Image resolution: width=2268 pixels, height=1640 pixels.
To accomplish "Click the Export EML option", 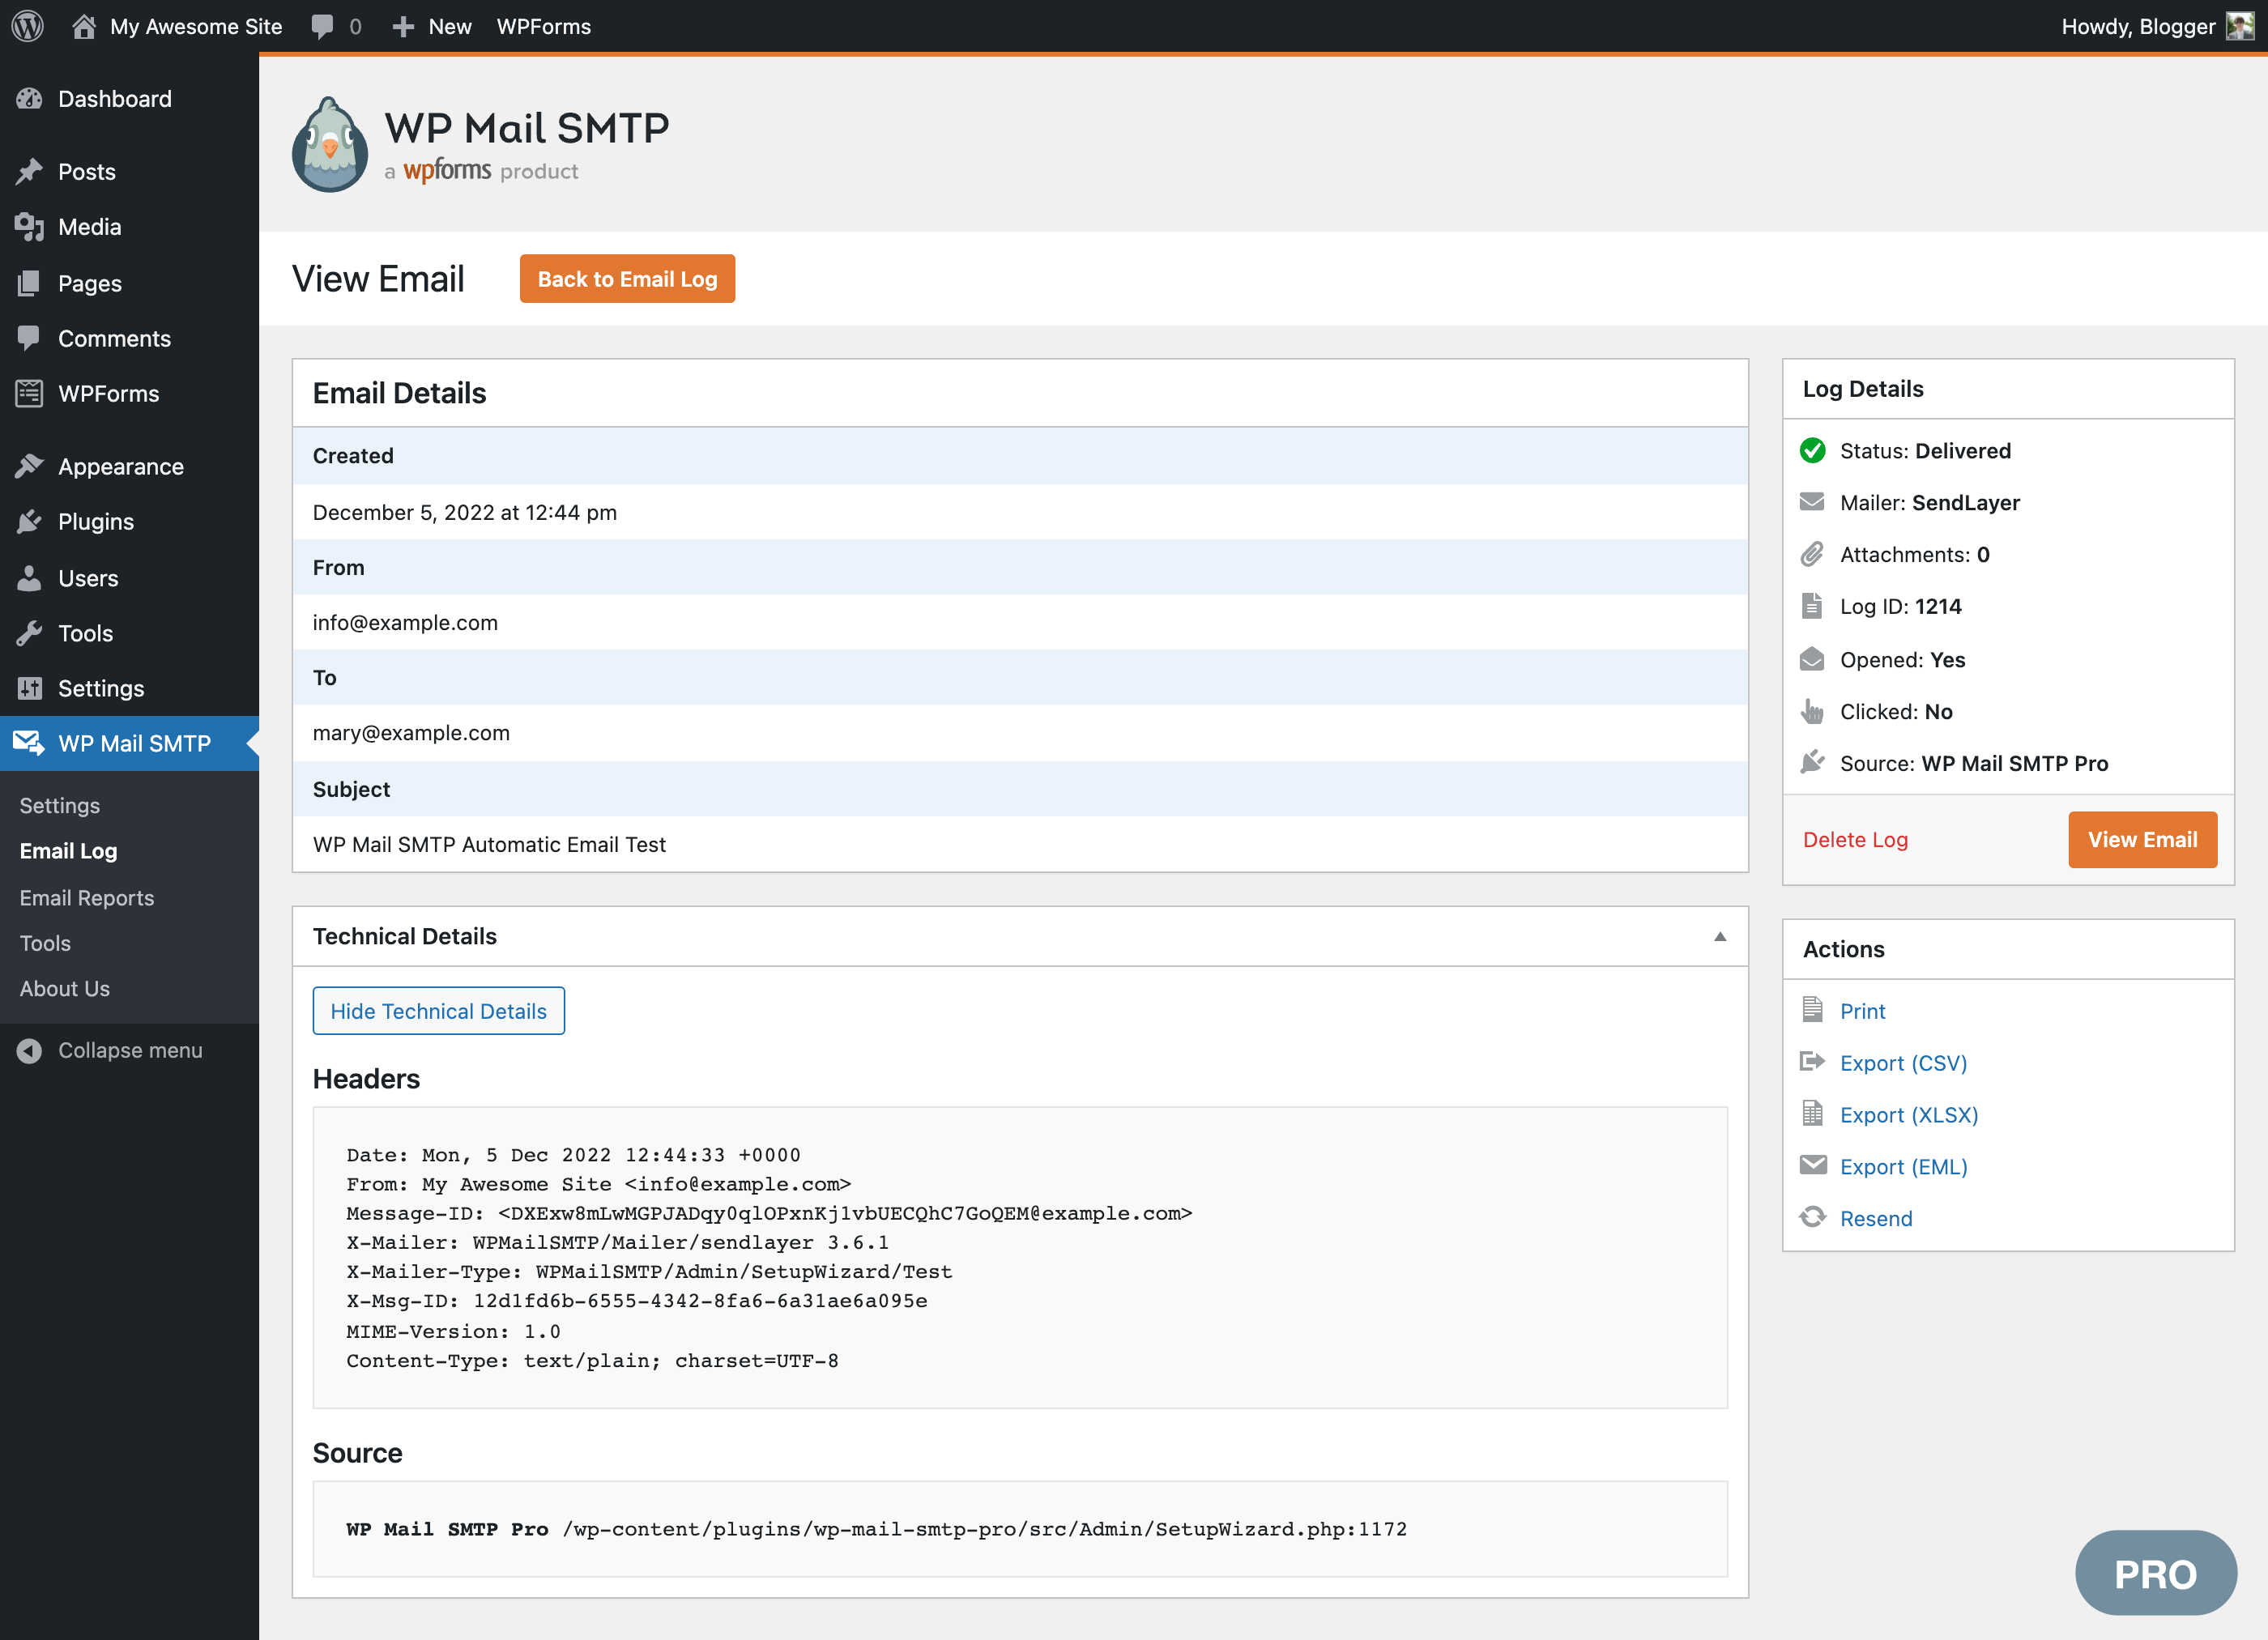I will [x=1902, y=1165].
